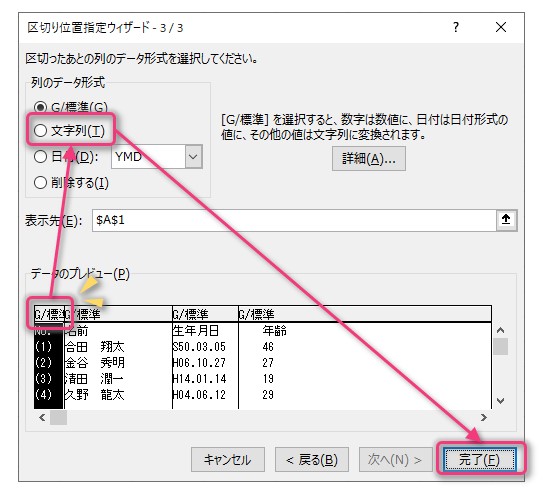The width and height of the screenshot is (548, 495).
Task: Click the (3) number cell in preview
Action: coord(43,379)
